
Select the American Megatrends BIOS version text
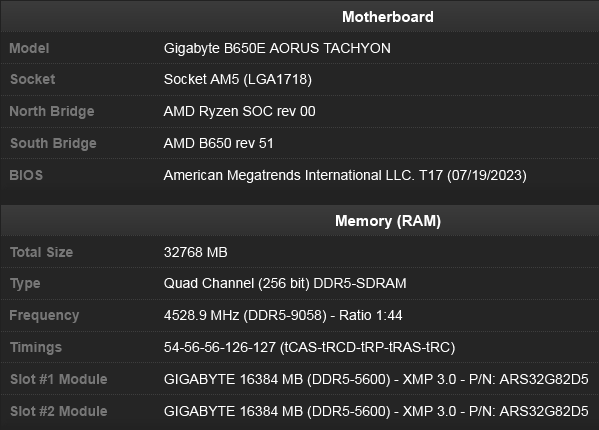345,176
